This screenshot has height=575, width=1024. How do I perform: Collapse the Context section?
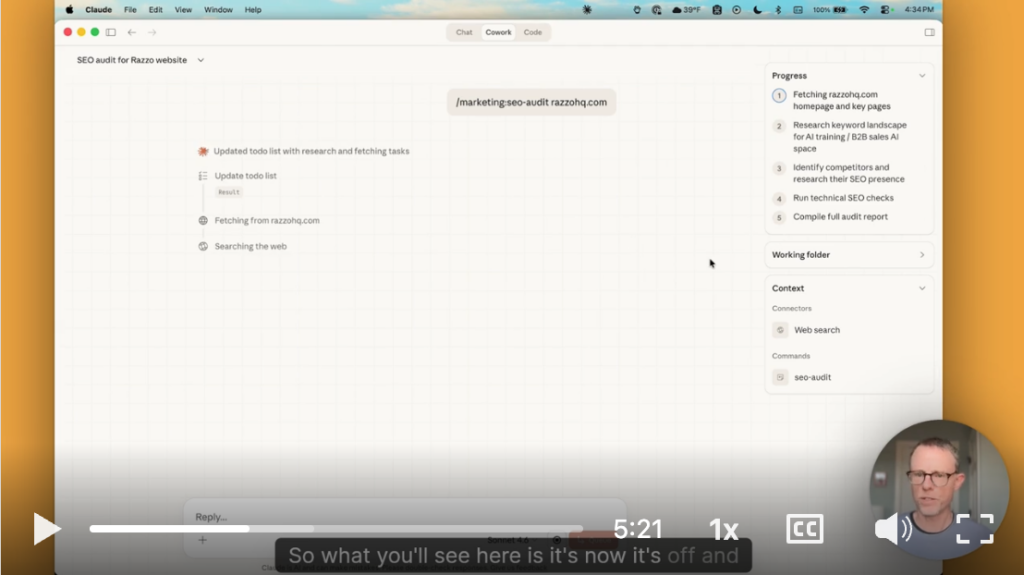click(x=922, y=288)
